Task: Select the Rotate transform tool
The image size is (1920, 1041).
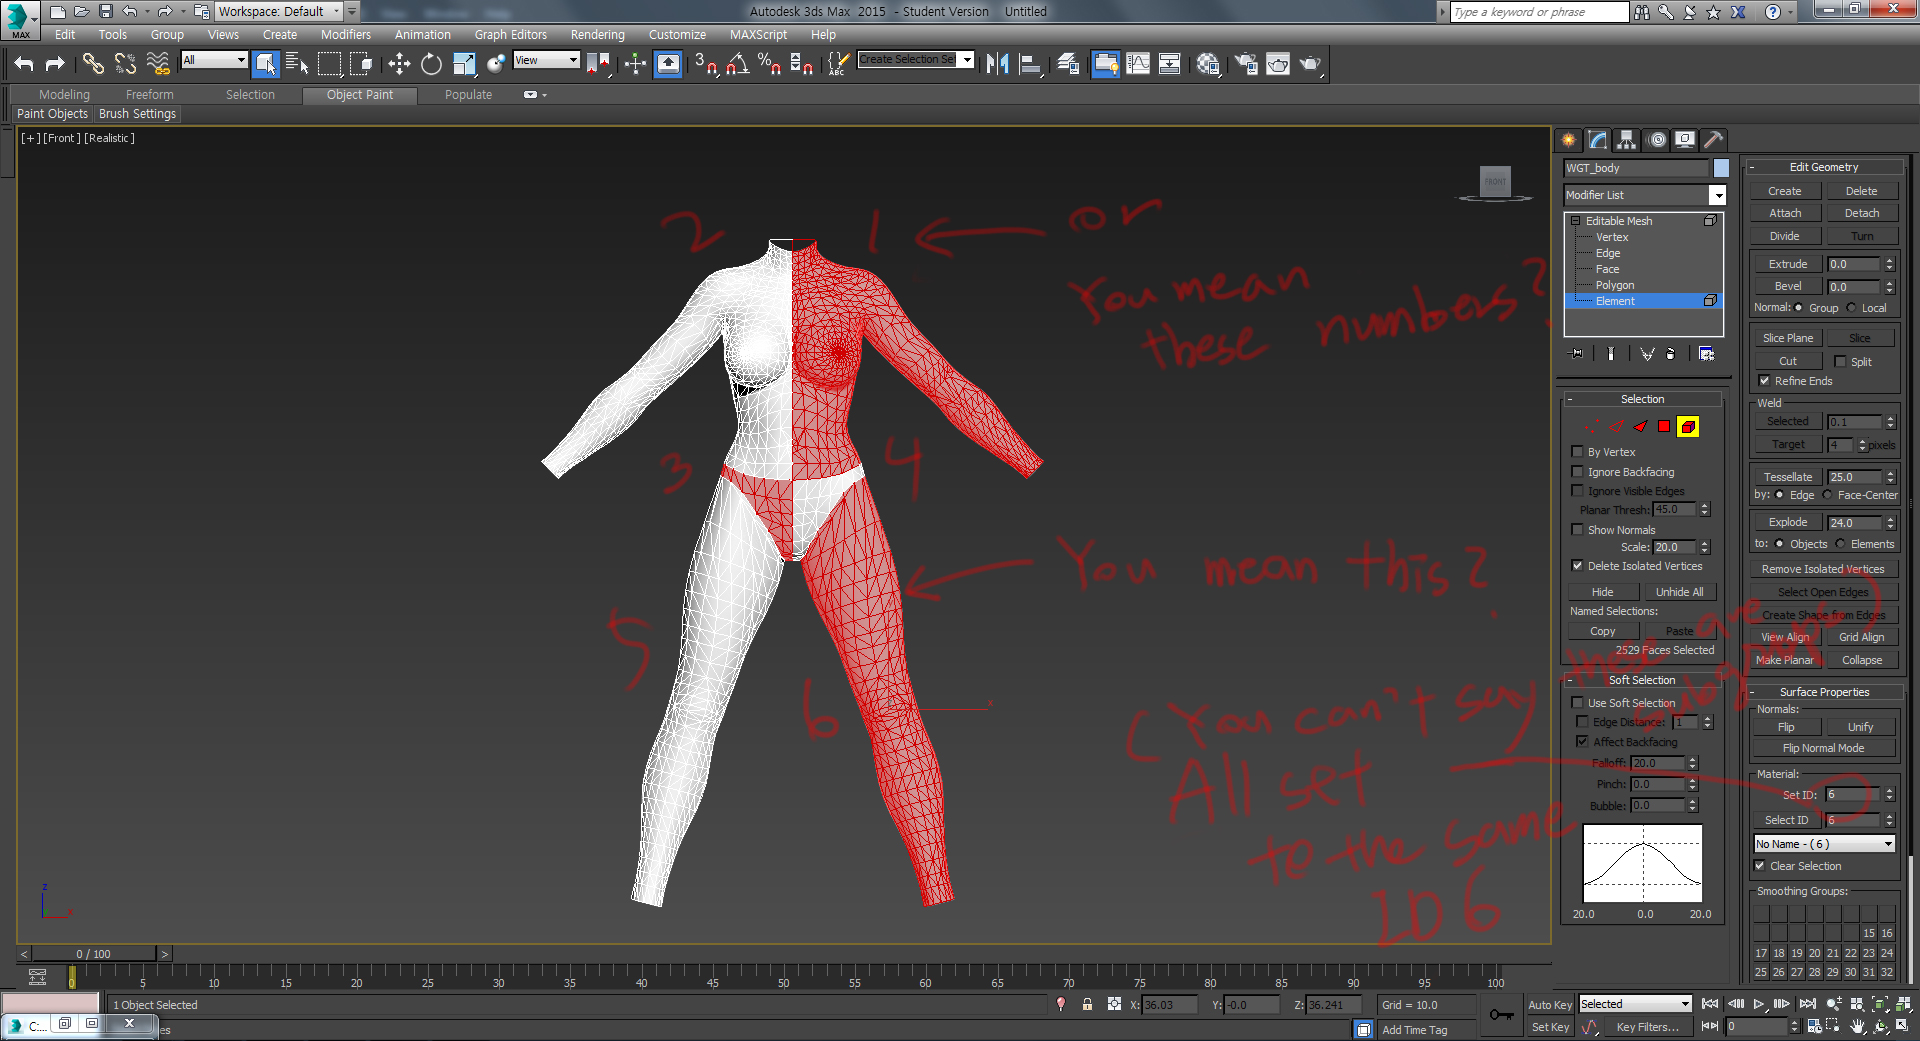Action: 431,64
